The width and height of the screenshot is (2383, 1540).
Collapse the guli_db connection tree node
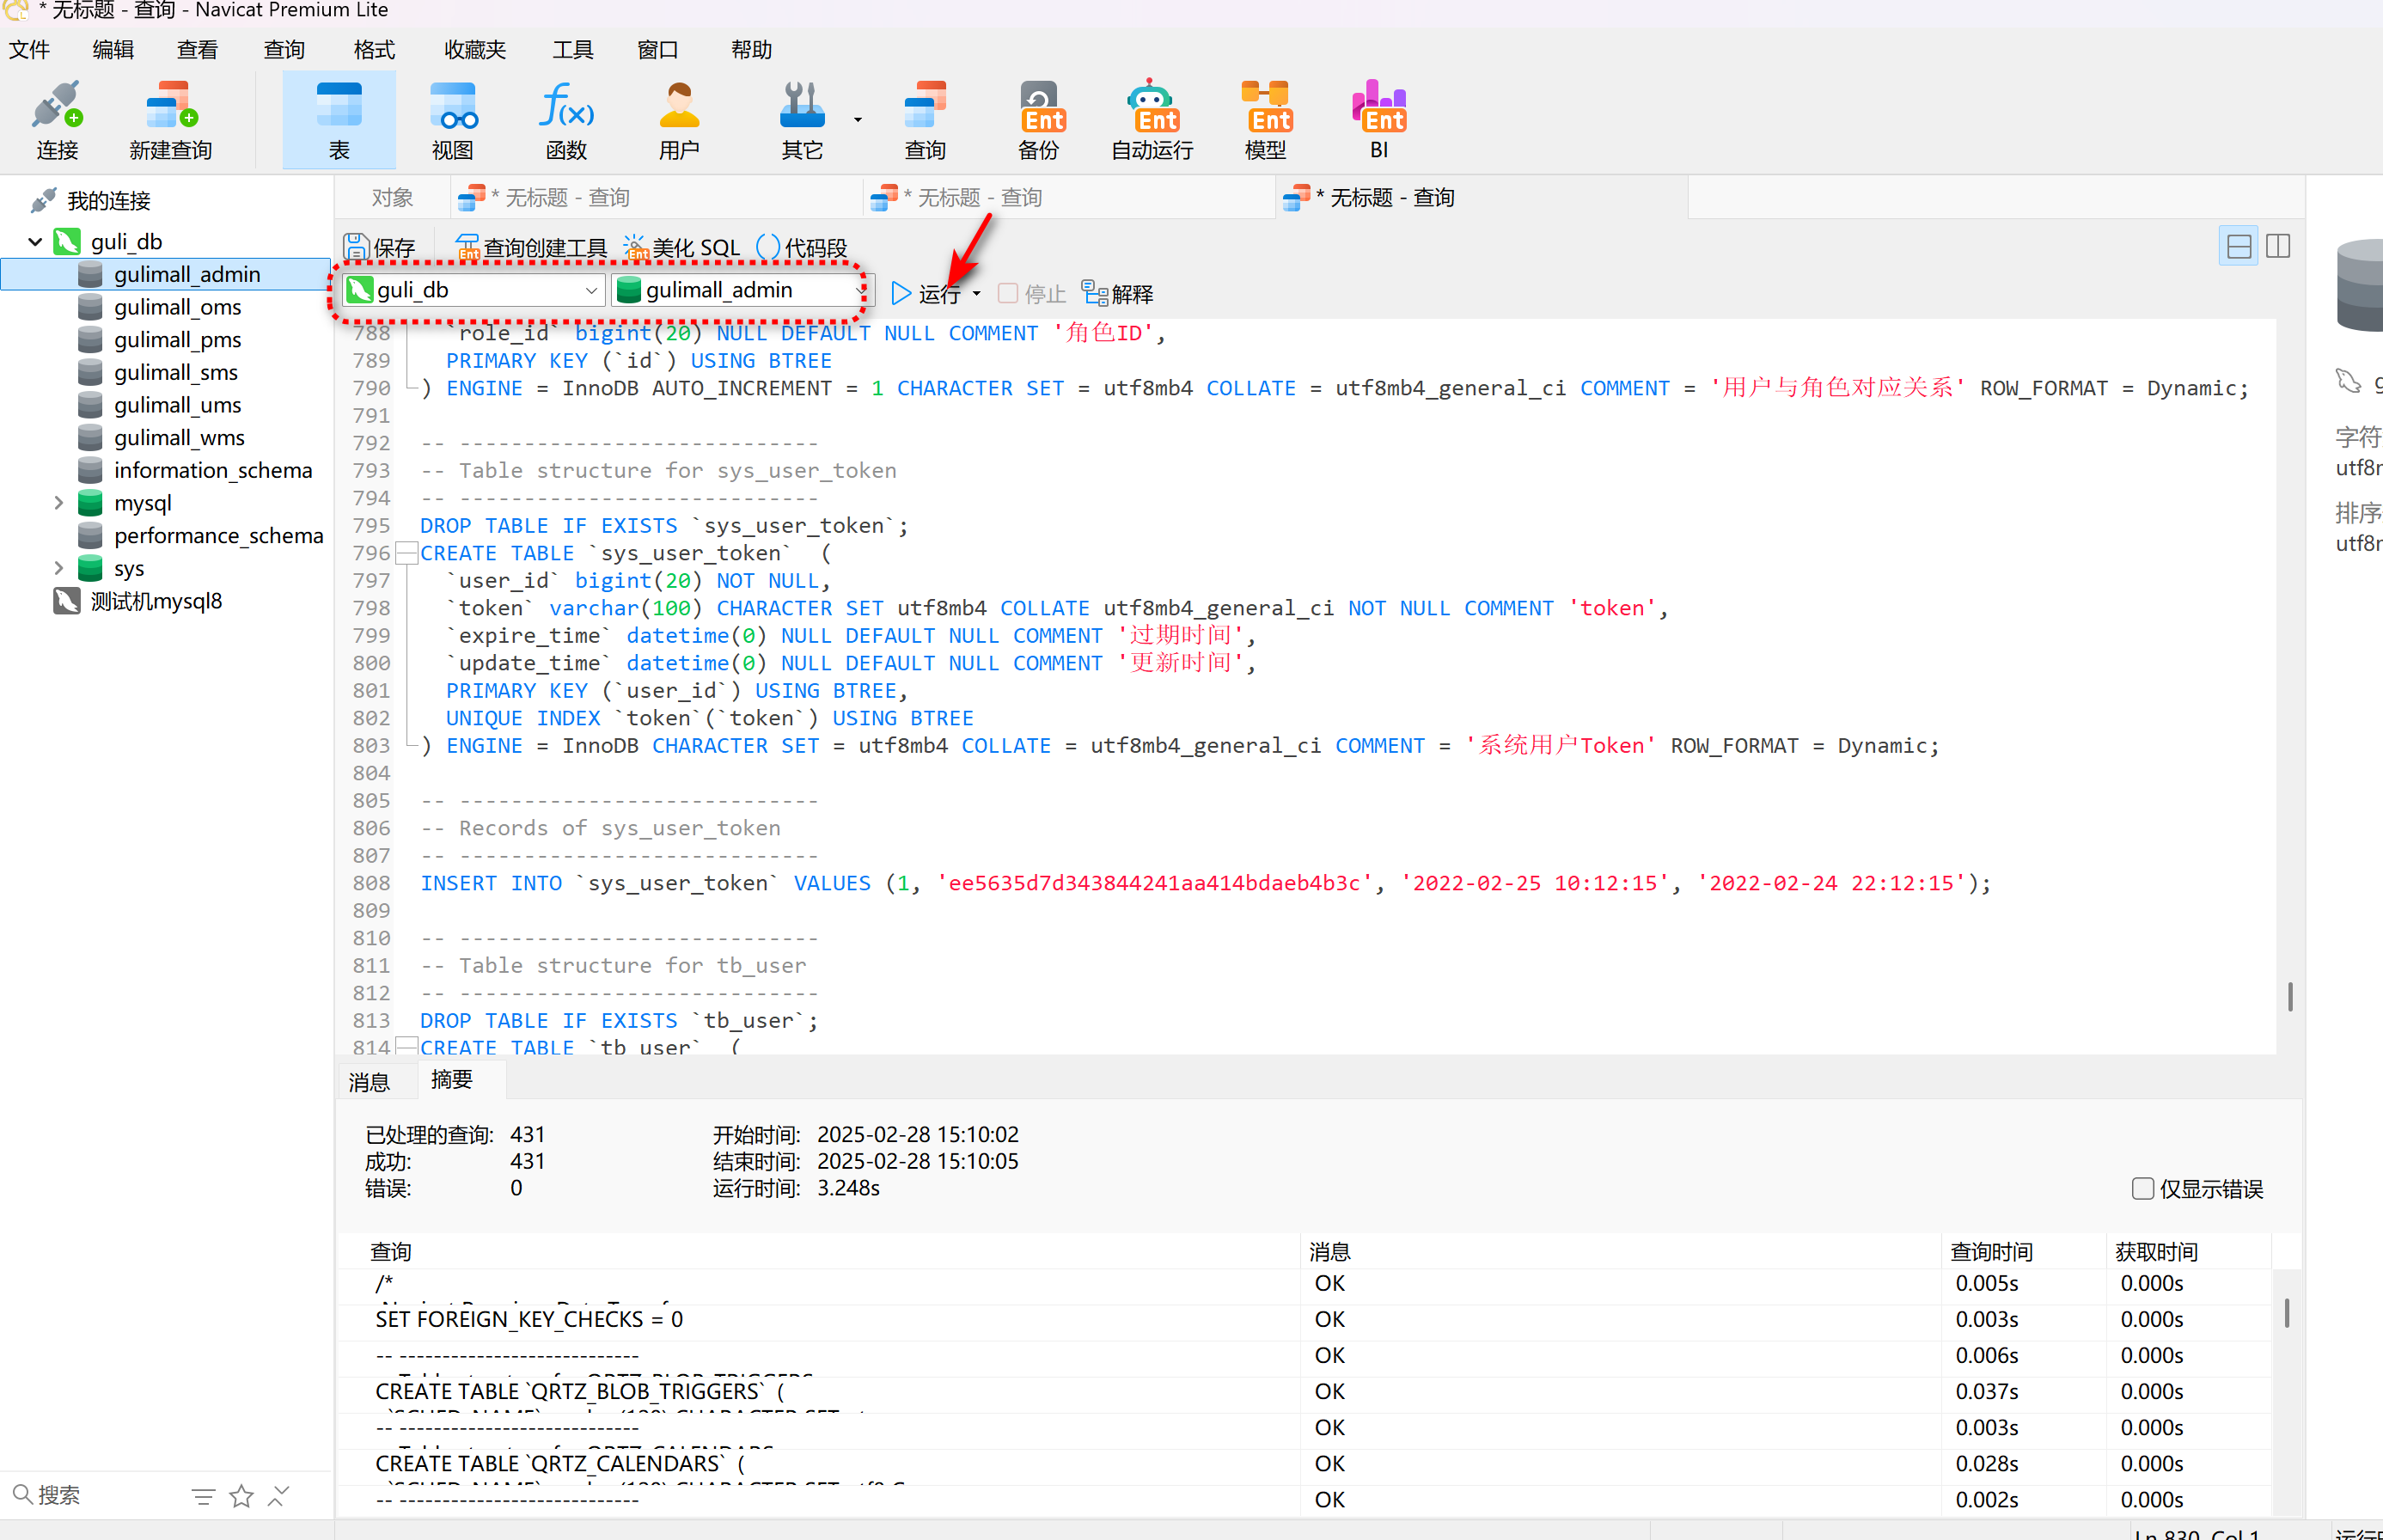coord(35,241)
